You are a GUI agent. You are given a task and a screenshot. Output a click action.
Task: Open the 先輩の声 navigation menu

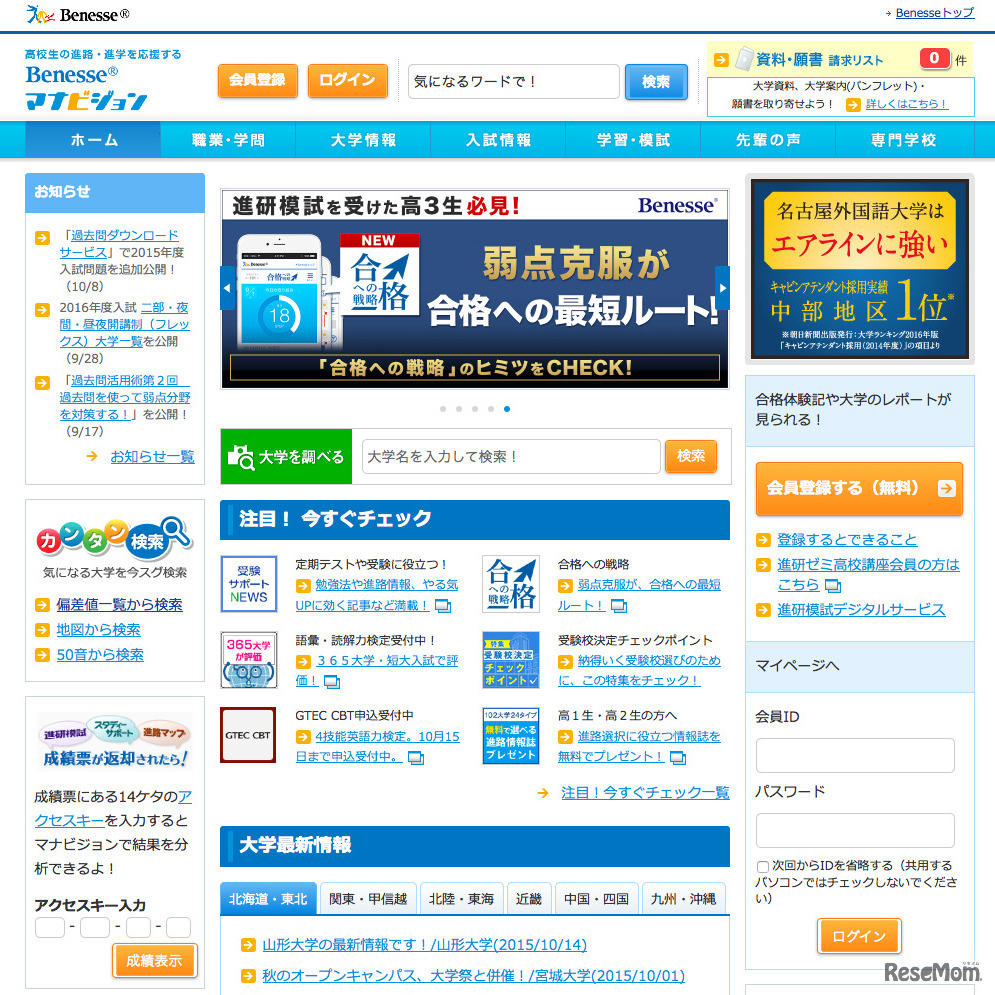coord(768,140)
